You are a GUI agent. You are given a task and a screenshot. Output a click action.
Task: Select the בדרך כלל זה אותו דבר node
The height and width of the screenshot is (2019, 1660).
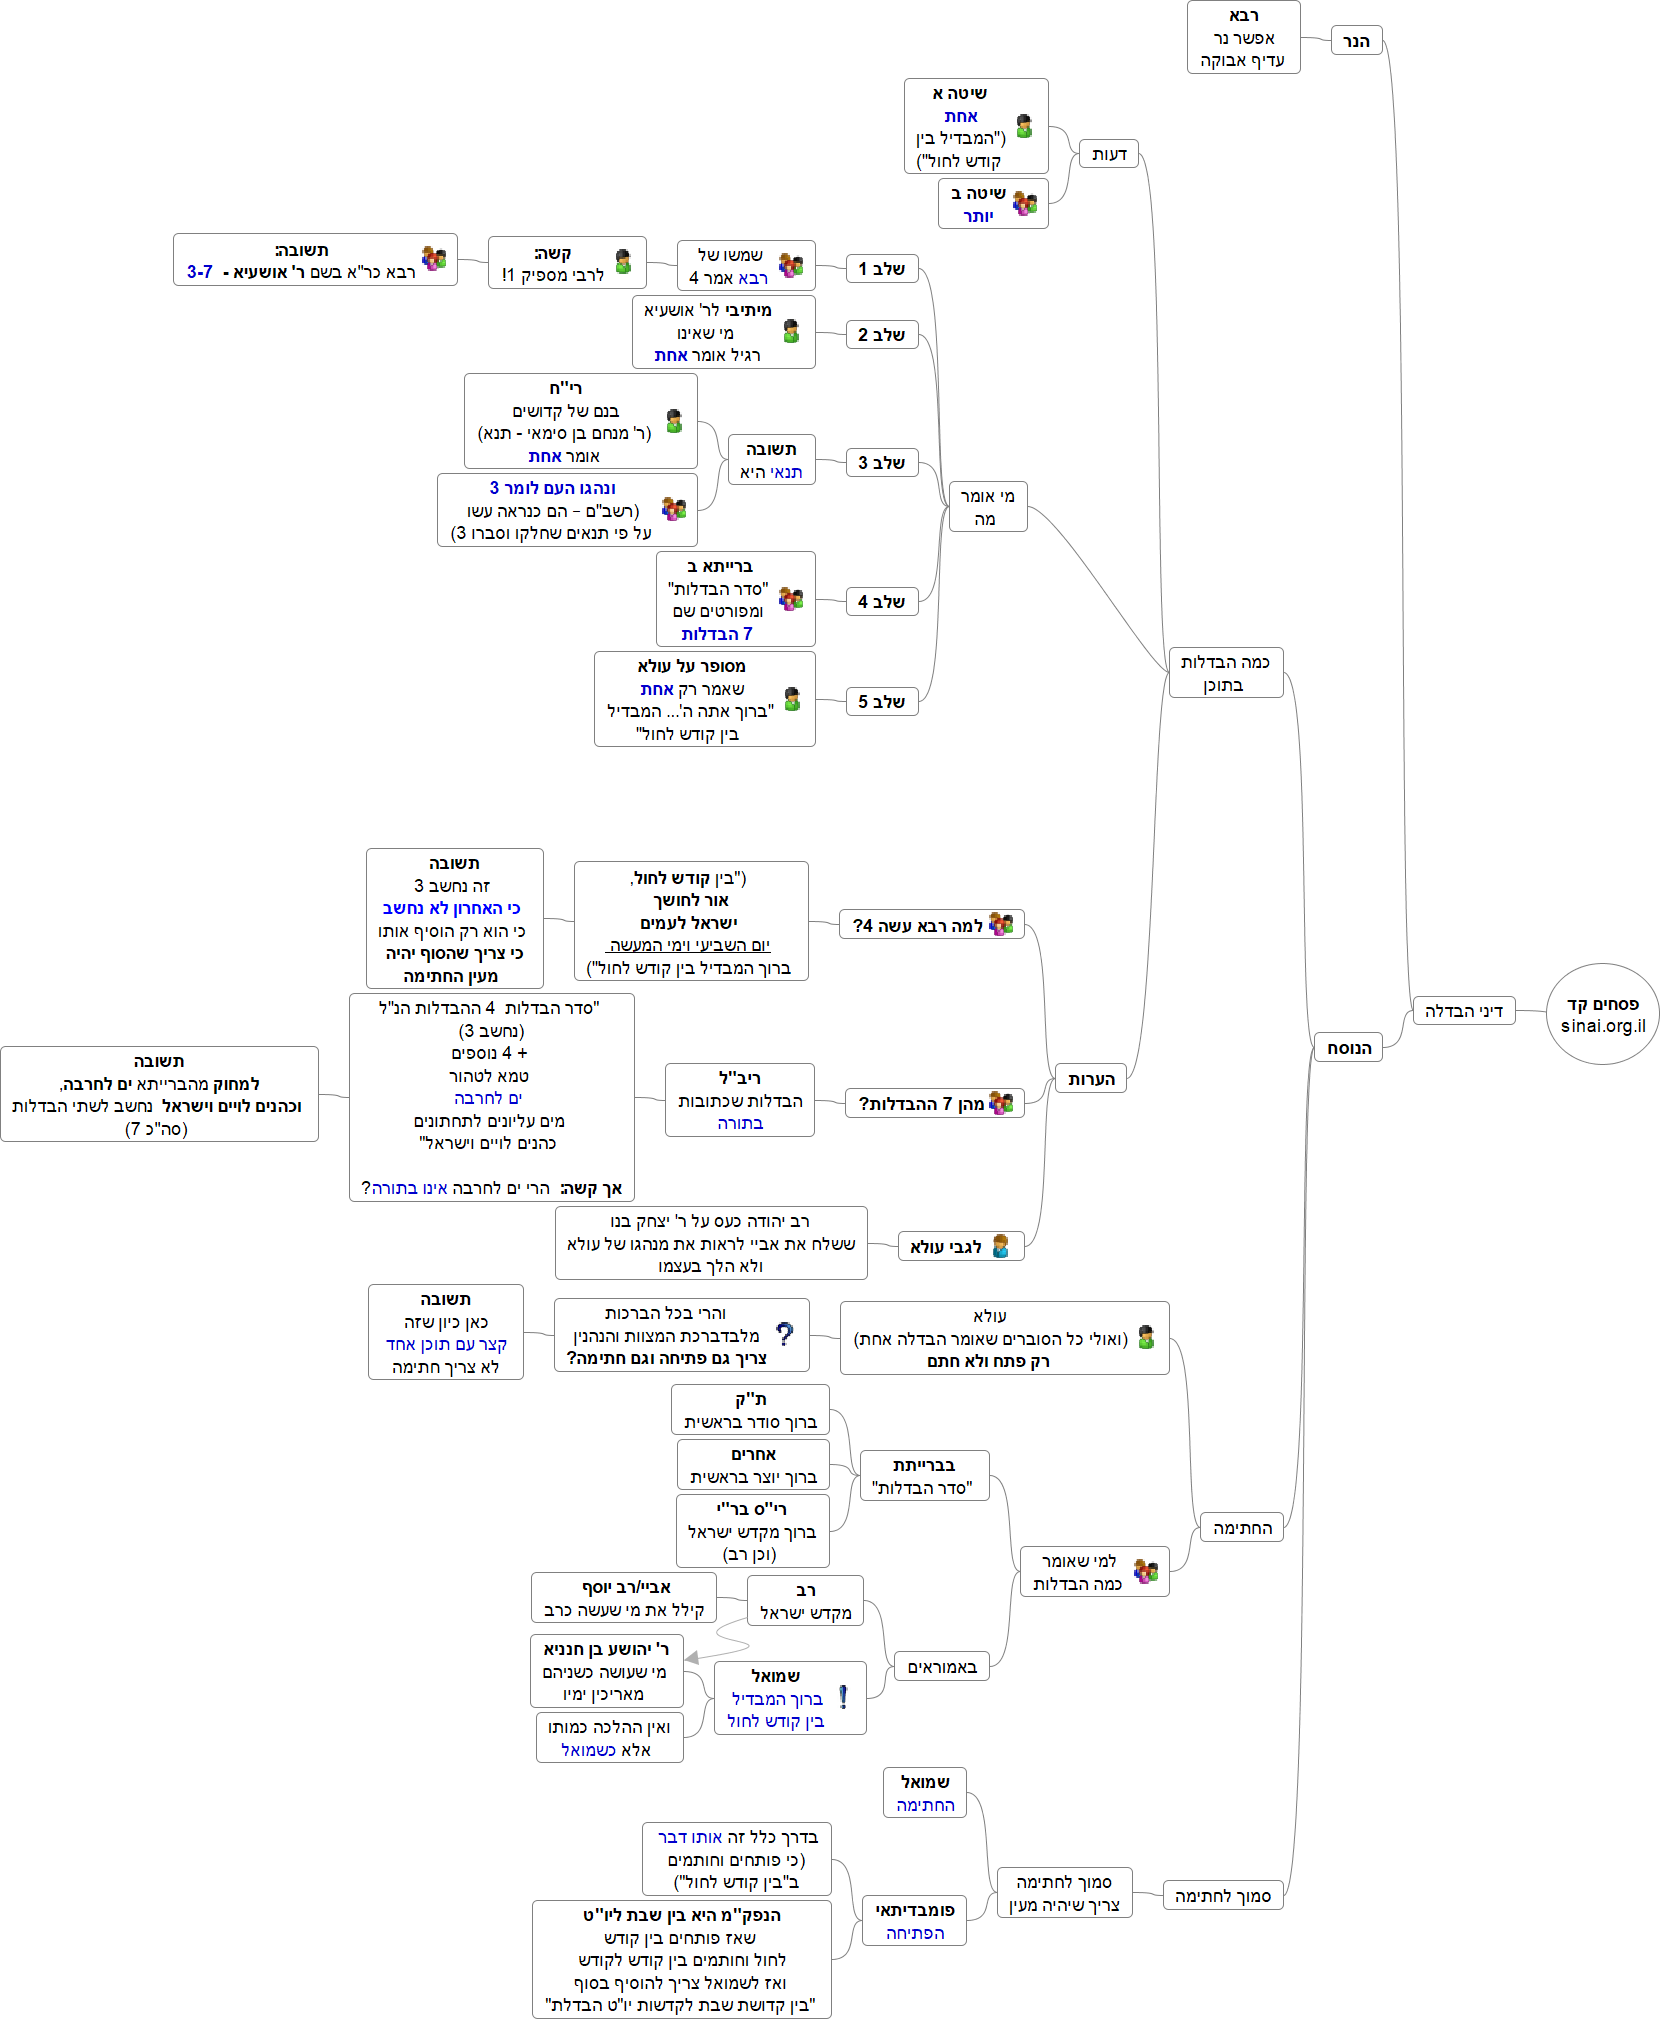(x=737, y=1859)
